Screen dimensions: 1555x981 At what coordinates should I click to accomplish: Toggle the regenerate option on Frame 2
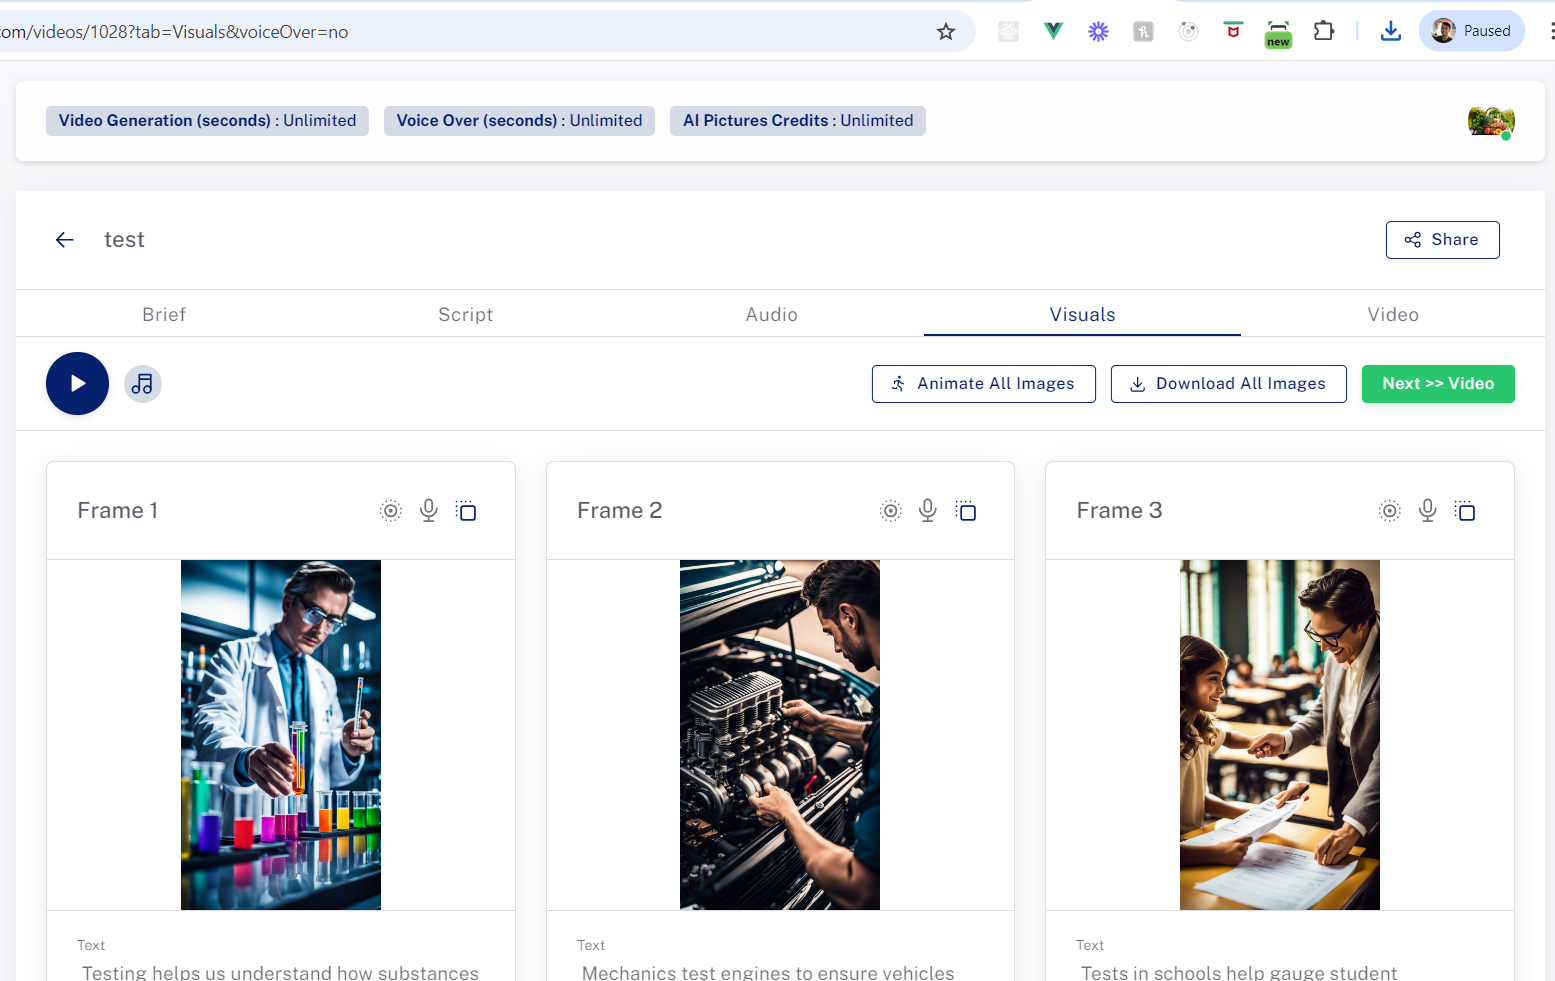pos(890,510)
